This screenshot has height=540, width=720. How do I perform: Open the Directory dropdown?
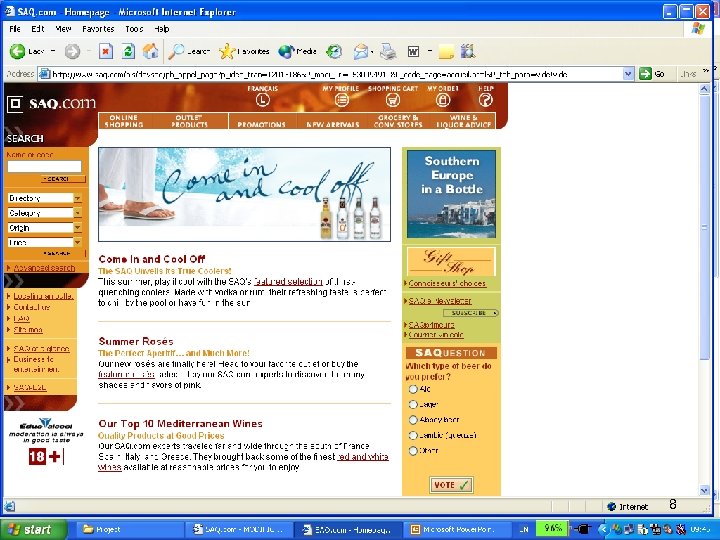(x=45, y=198)
